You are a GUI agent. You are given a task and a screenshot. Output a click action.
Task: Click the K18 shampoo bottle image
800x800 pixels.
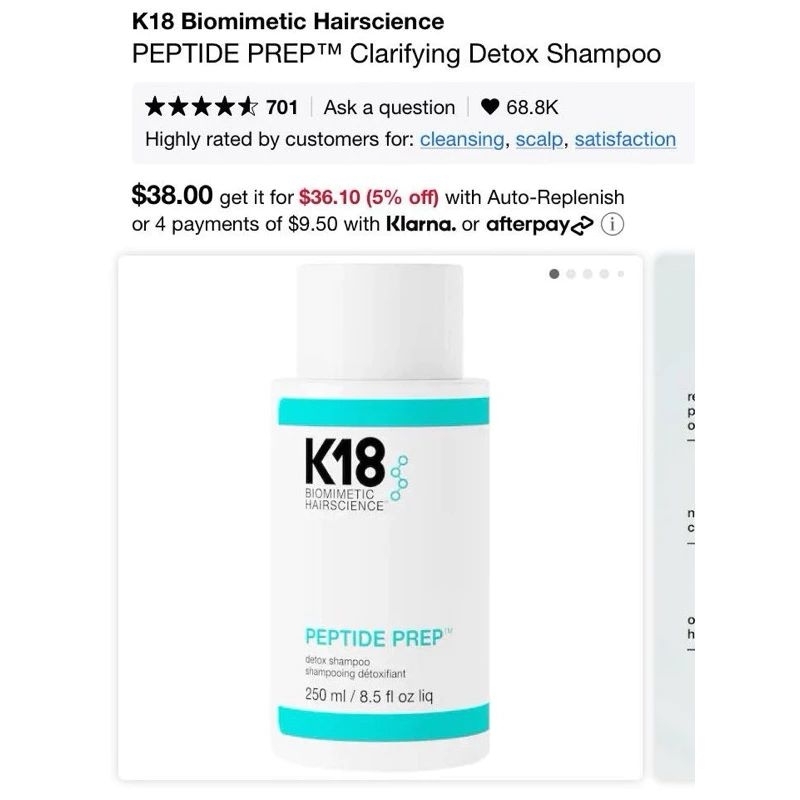pyautogui.click(x=381, y=517)
